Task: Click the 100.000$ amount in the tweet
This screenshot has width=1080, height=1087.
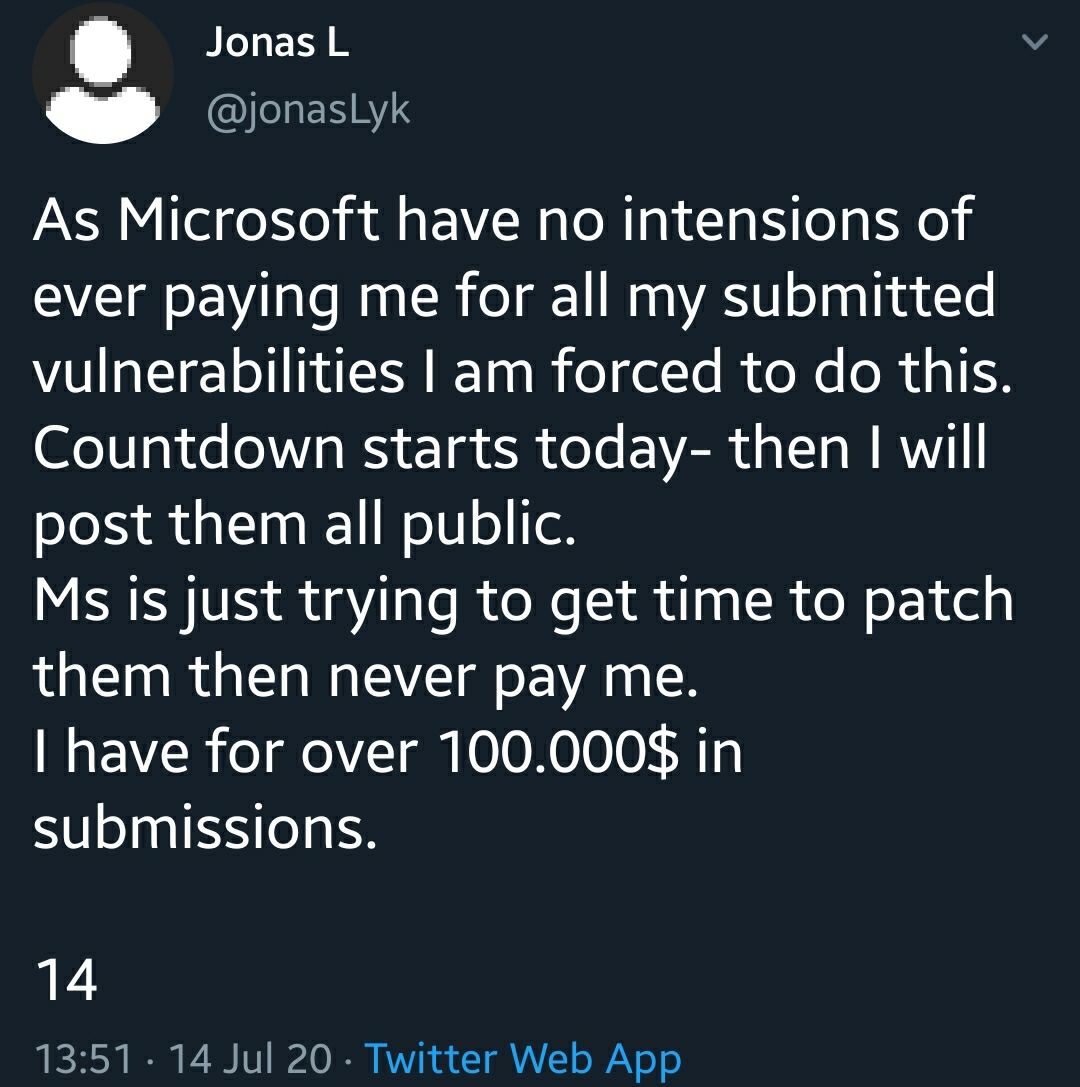Action: tap(558, 753)
